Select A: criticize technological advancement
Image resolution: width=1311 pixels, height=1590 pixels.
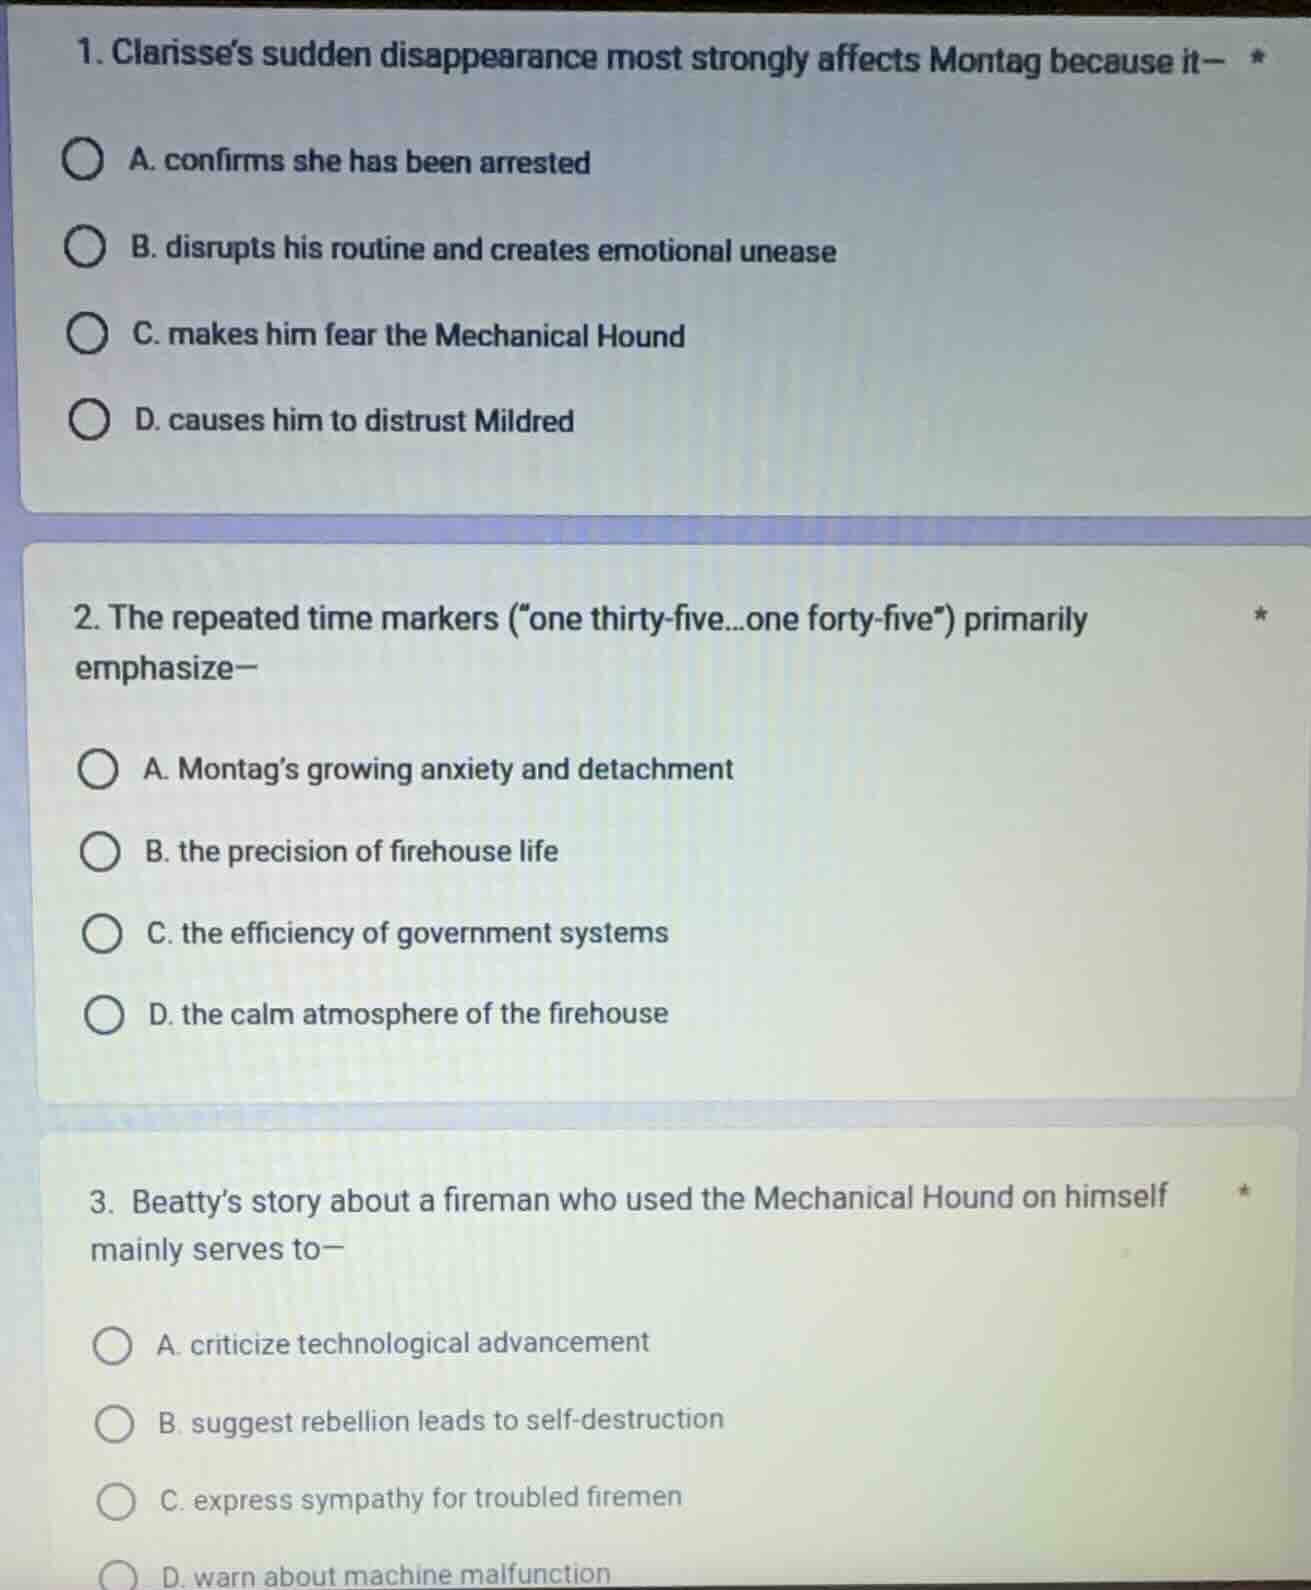[x=112, y=1345]
